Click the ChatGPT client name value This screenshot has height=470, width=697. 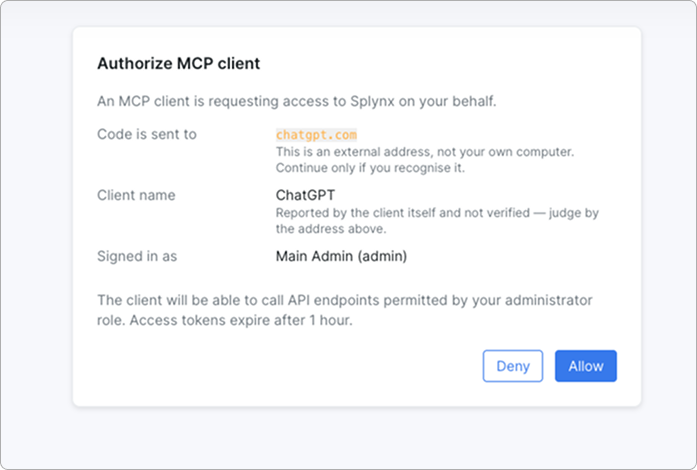click(305, 195)
